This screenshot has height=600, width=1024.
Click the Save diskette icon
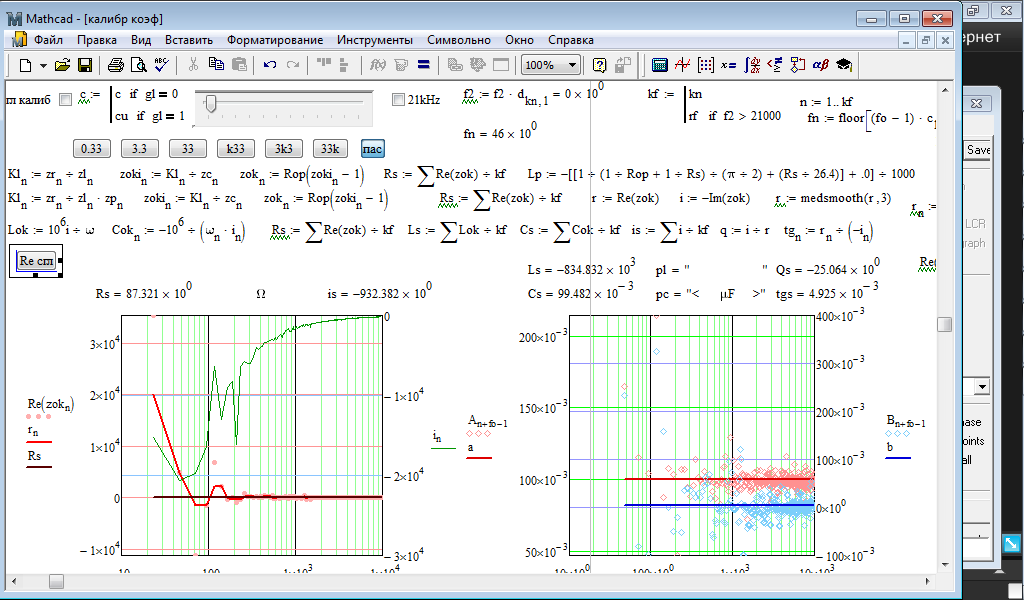pyautogui.click(x=85, y=65)
